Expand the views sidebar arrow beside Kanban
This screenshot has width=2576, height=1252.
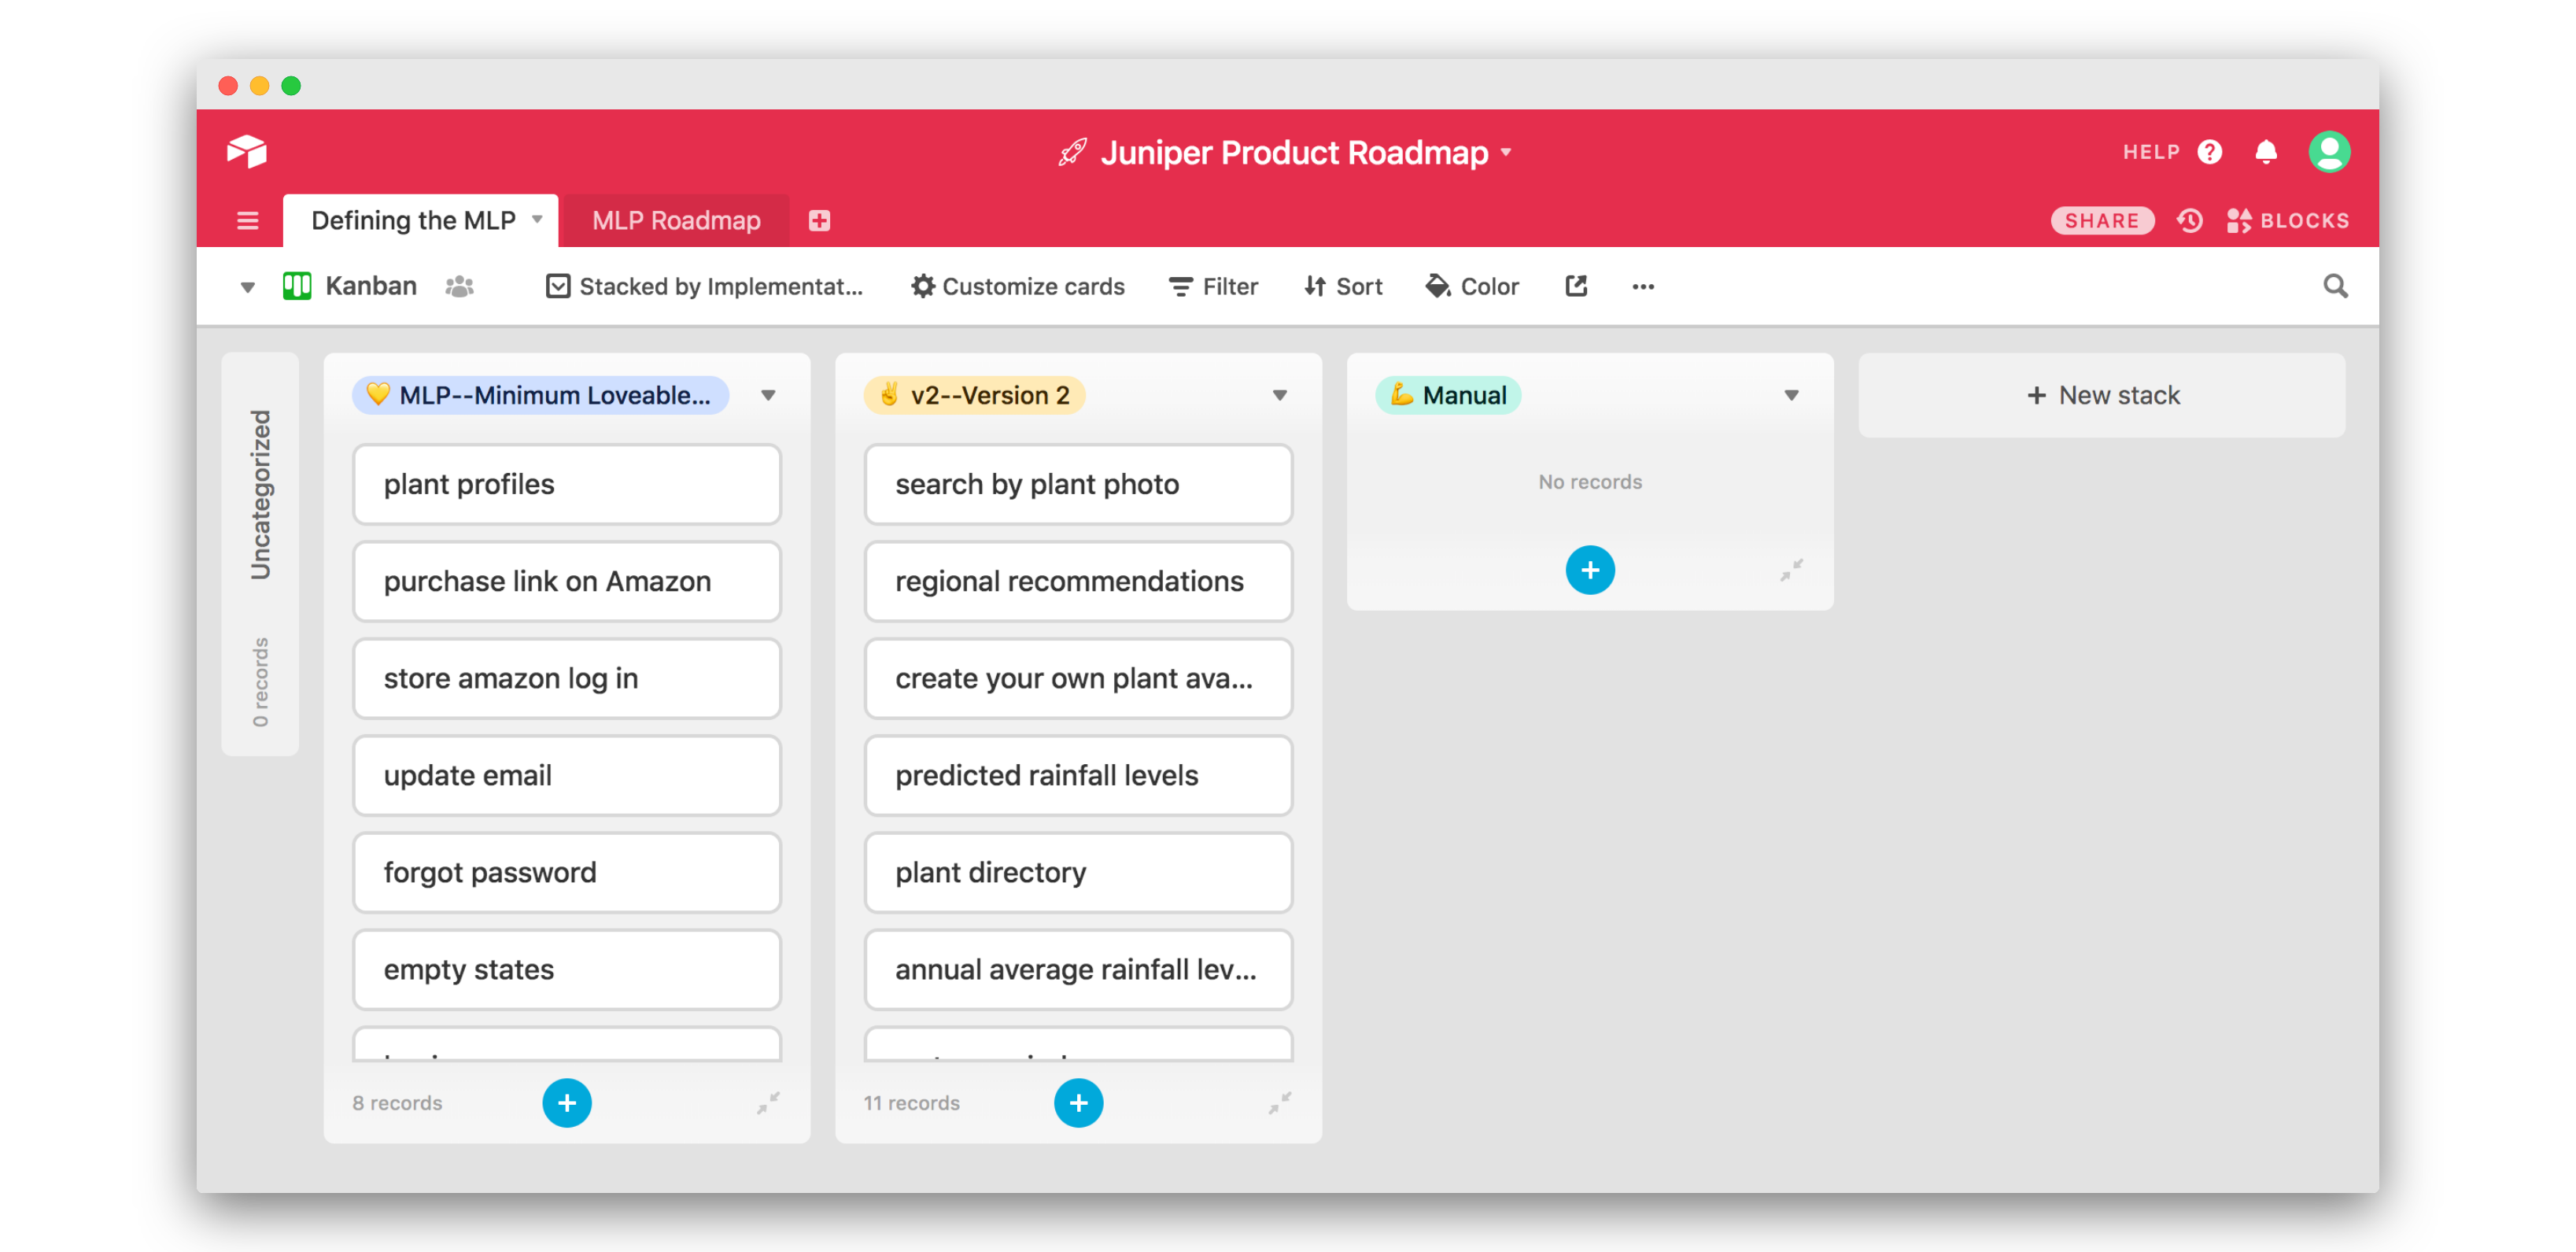pyautogui.click(x=247, y=288)
